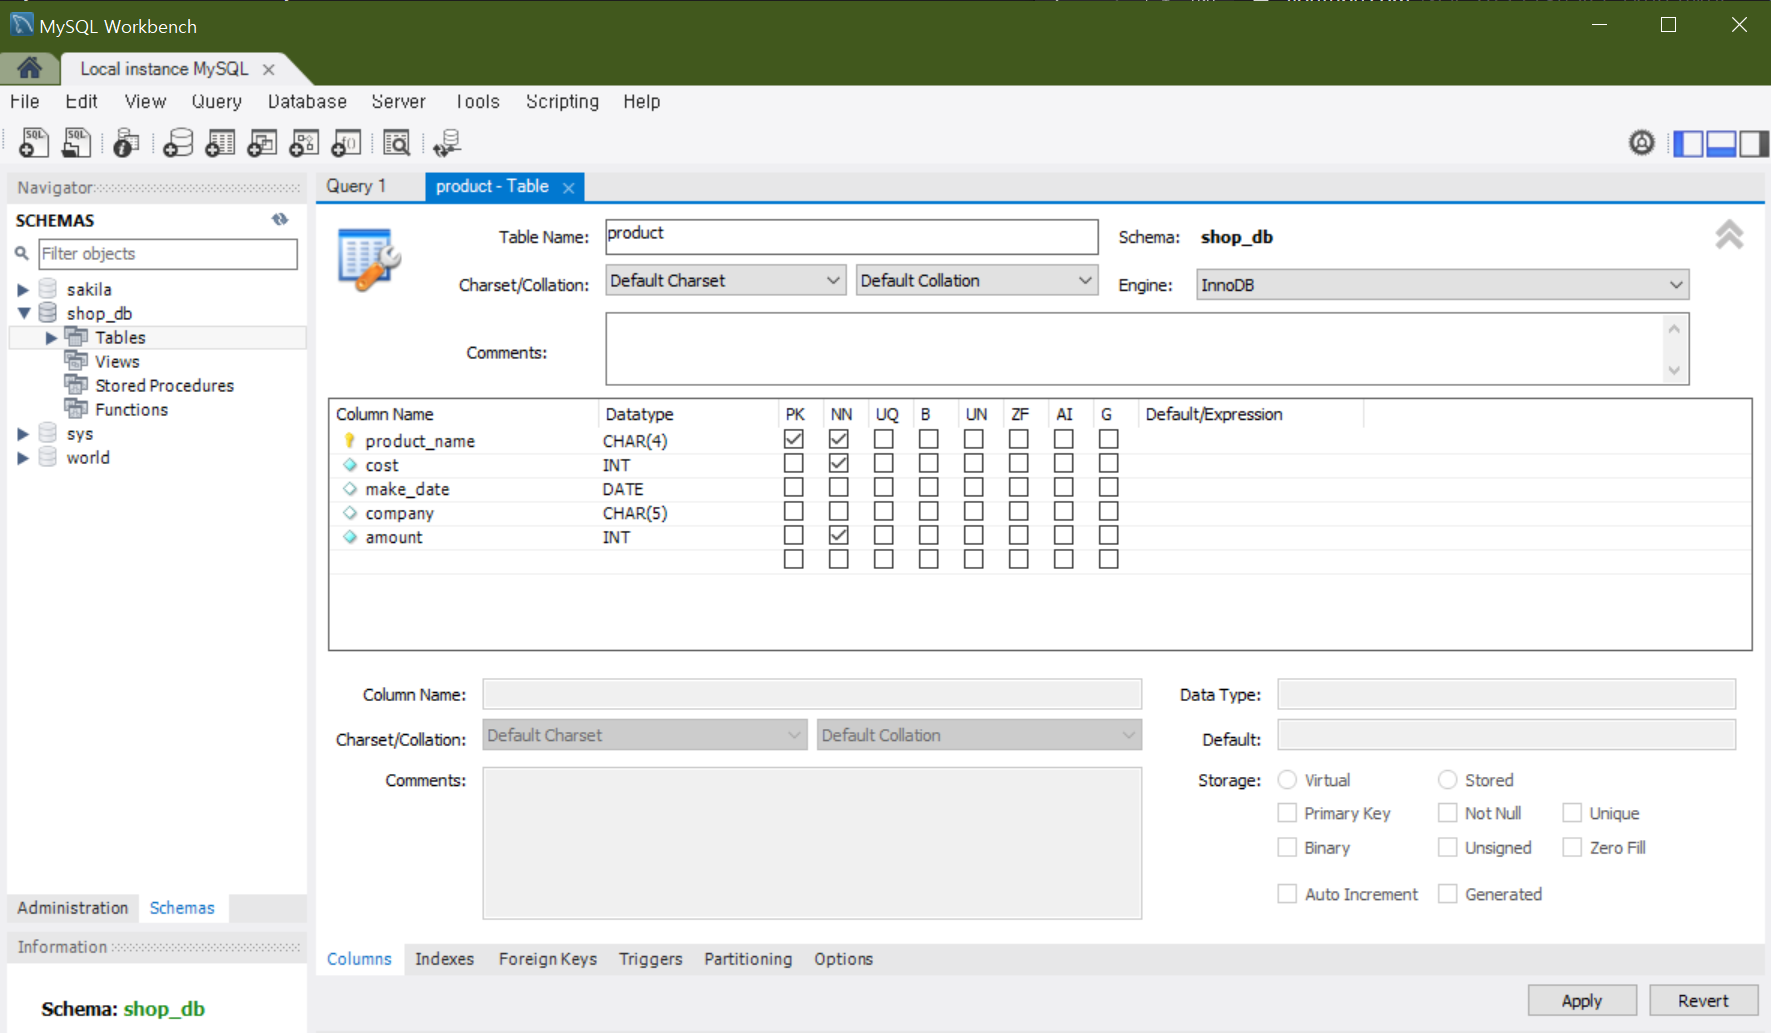Close the product - Table tab
The width and height of the screenshot is (1771, 1033).
pyautogui.click(x=568, y=187)
